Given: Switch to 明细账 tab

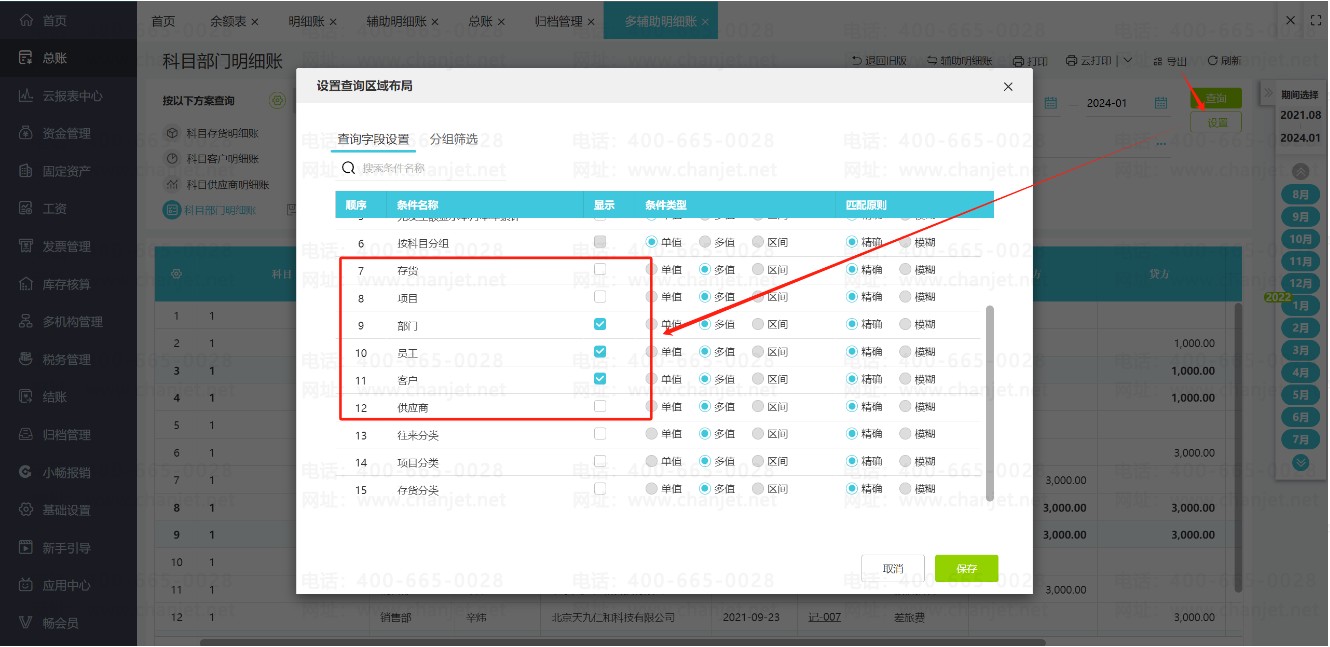Looking at the screenshot, I should [306, 21].
